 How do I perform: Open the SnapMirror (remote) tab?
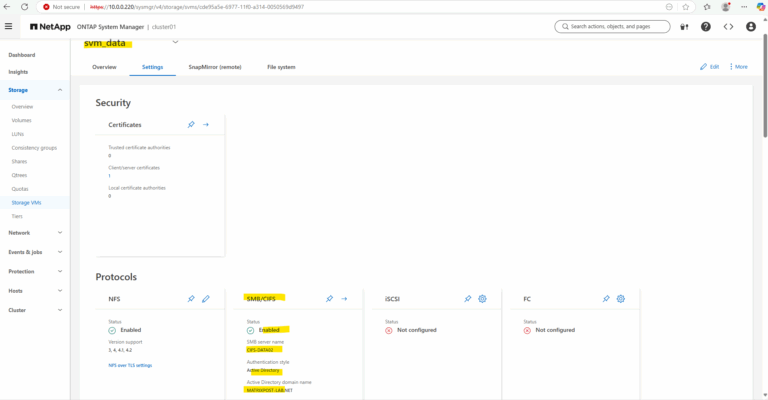215,67
